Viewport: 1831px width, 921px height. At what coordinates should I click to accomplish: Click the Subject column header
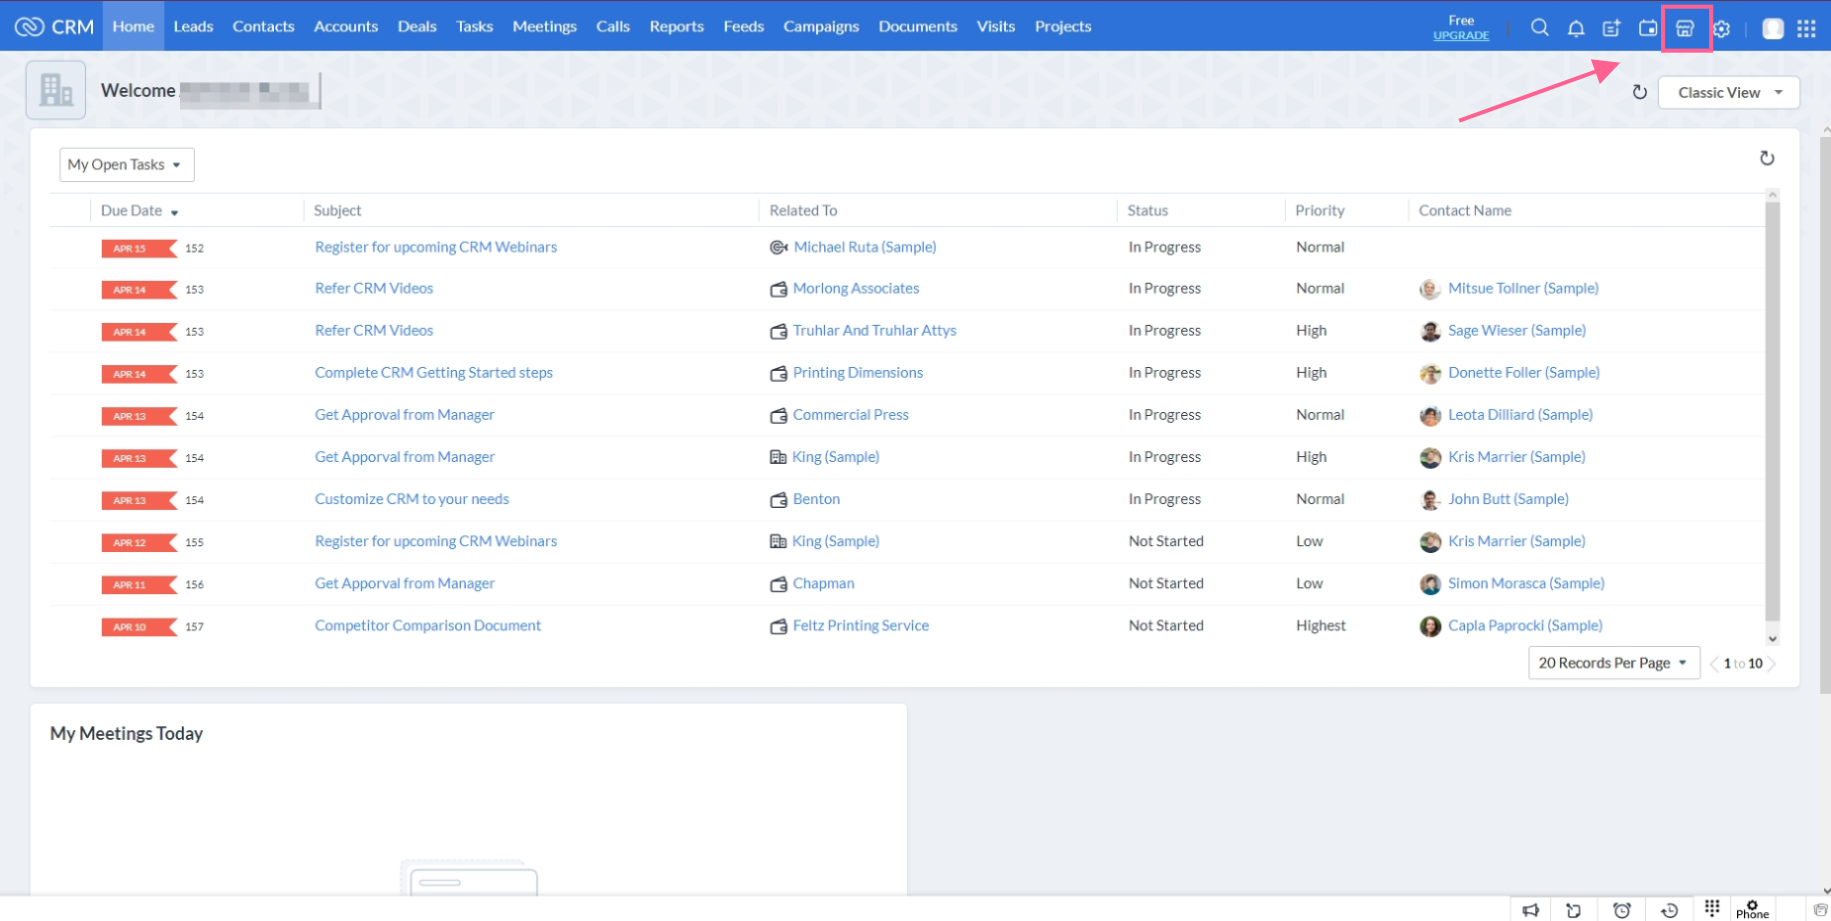tap(337, 210)
